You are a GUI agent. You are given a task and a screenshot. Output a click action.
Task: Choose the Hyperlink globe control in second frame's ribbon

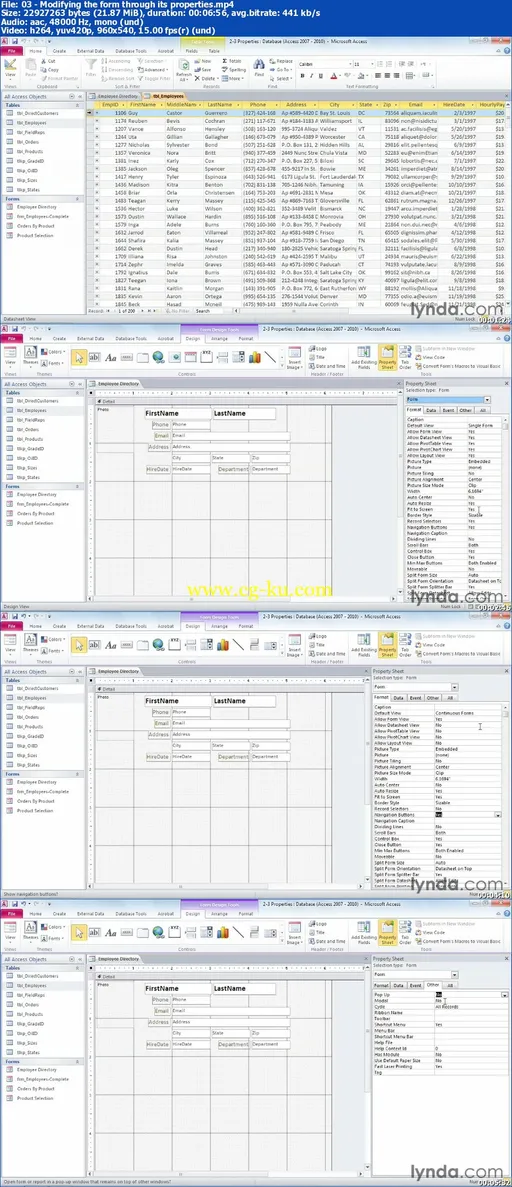tap(158, 357)
